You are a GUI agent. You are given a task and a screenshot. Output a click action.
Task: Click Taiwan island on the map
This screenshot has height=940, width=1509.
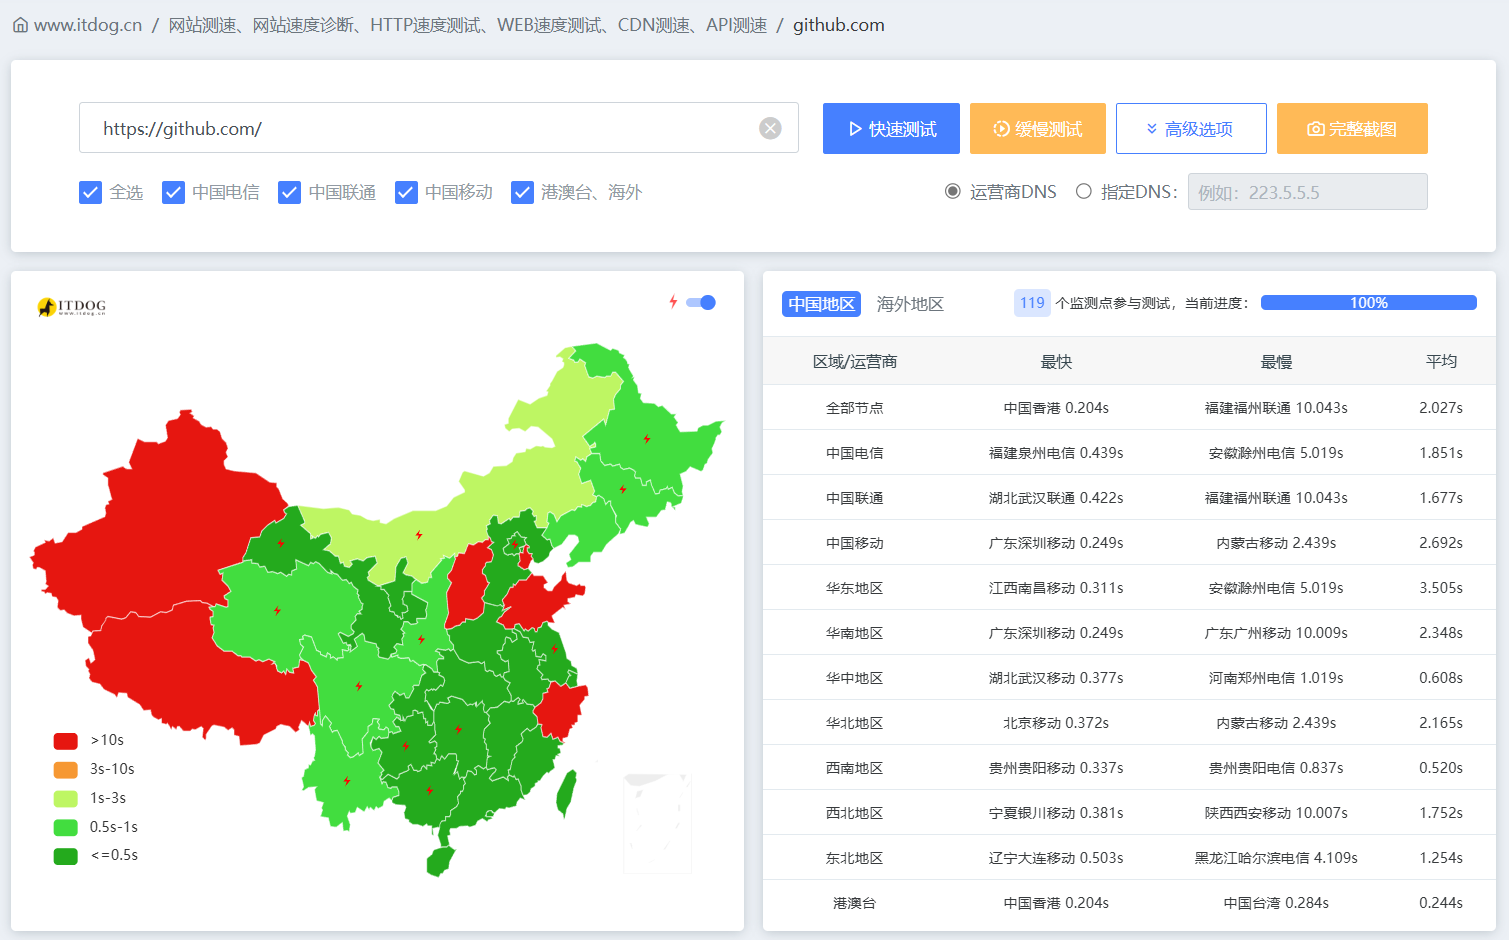tap(566, 789)
